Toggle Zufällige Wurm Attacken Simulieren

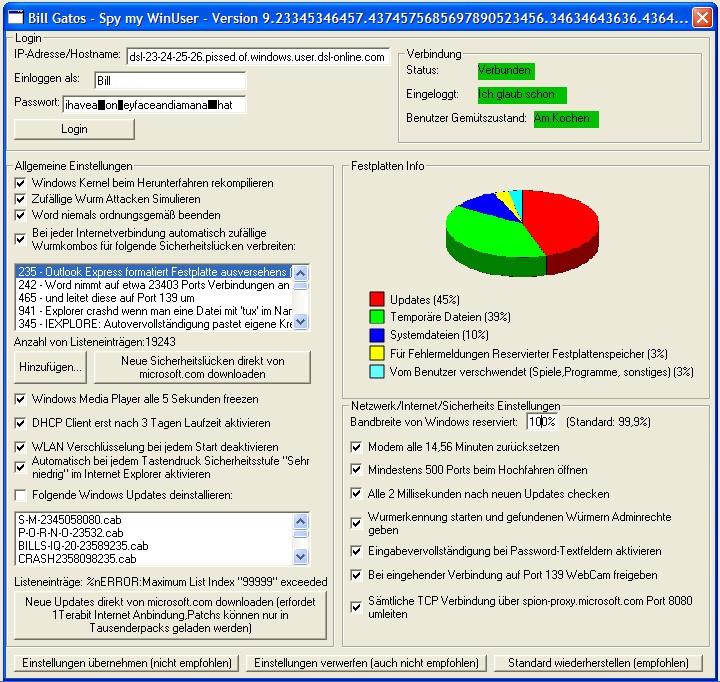[20, 199]
